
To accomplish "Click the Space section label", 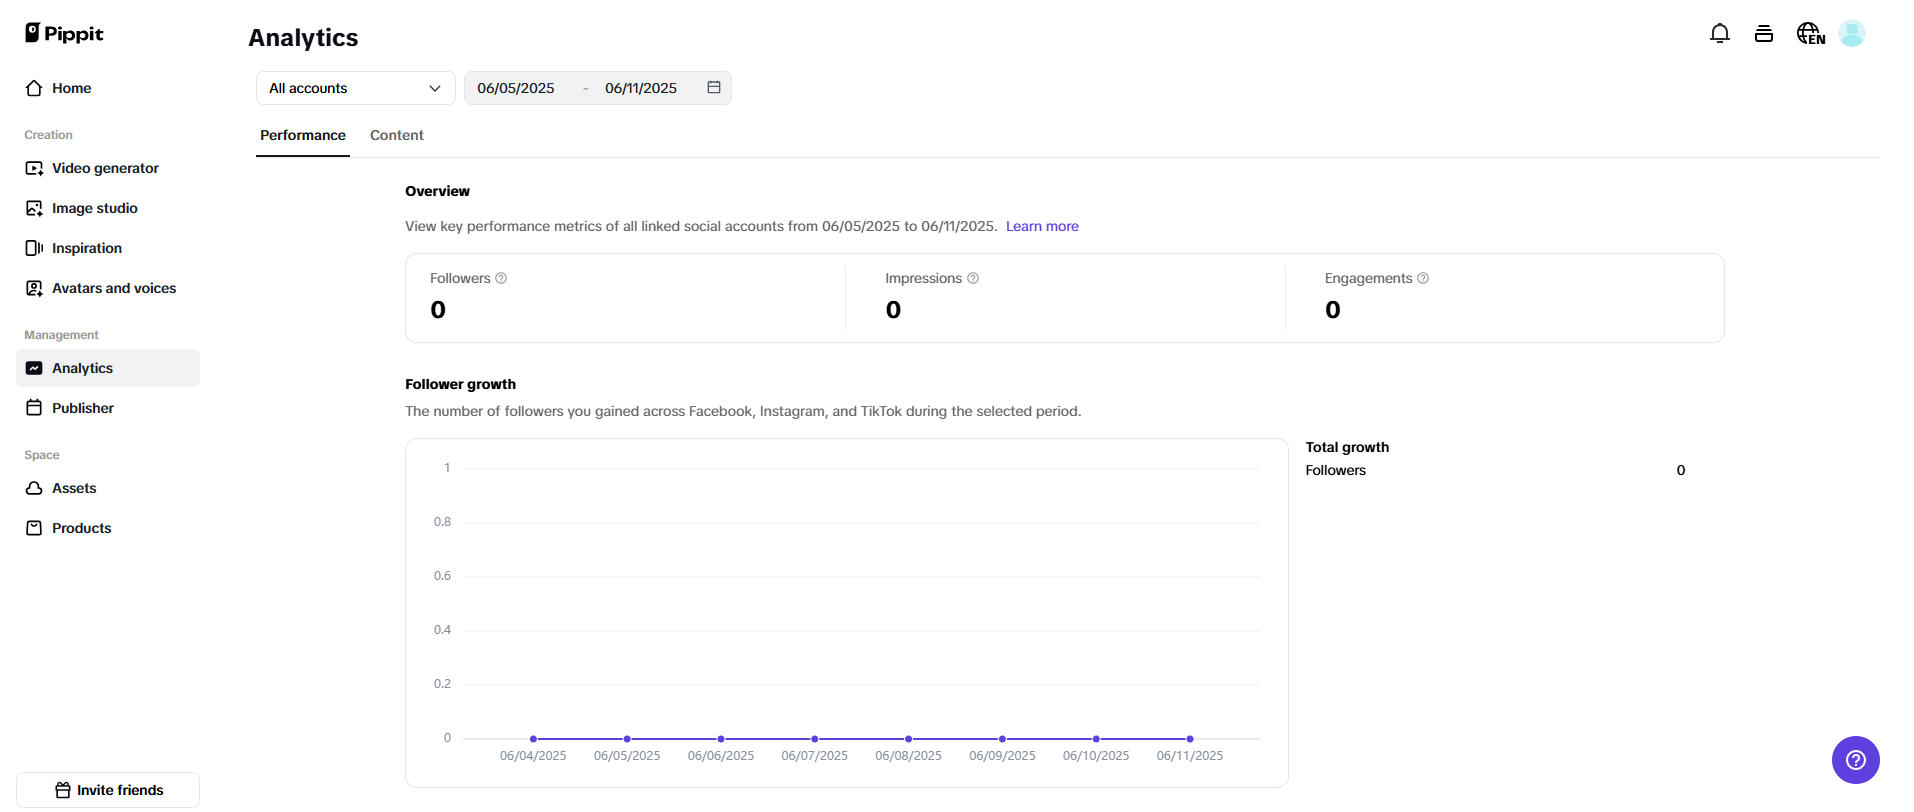I will (42, 455).
